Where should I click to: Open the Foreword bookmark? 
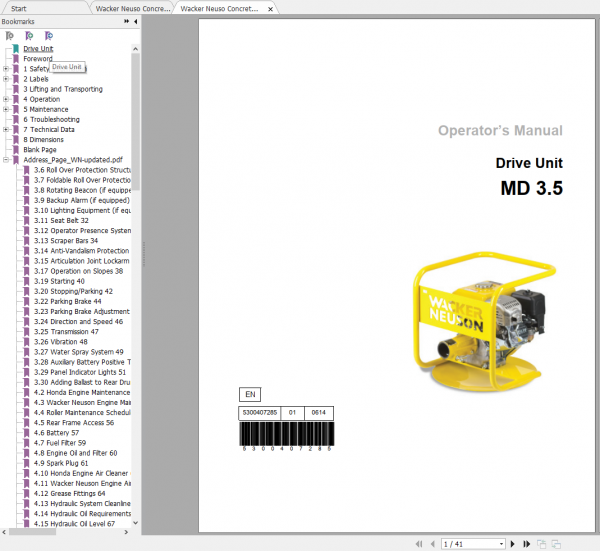coord(38,59)
